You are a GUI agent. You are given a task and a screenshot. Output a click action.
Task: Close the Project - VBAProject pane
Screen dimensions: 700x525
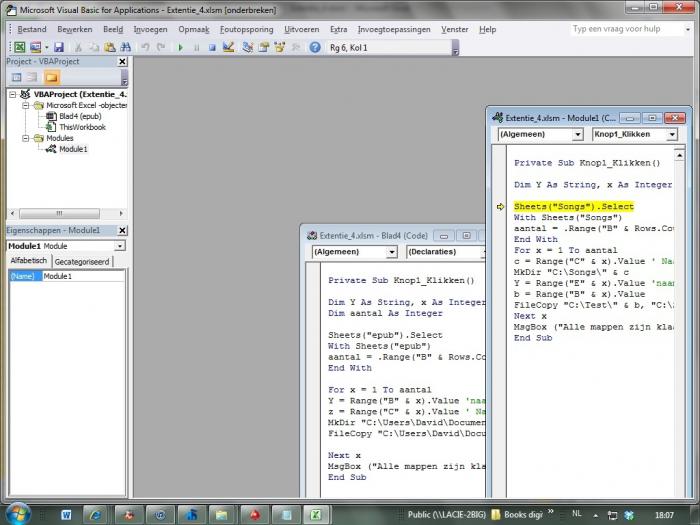[x=122, y=62]
